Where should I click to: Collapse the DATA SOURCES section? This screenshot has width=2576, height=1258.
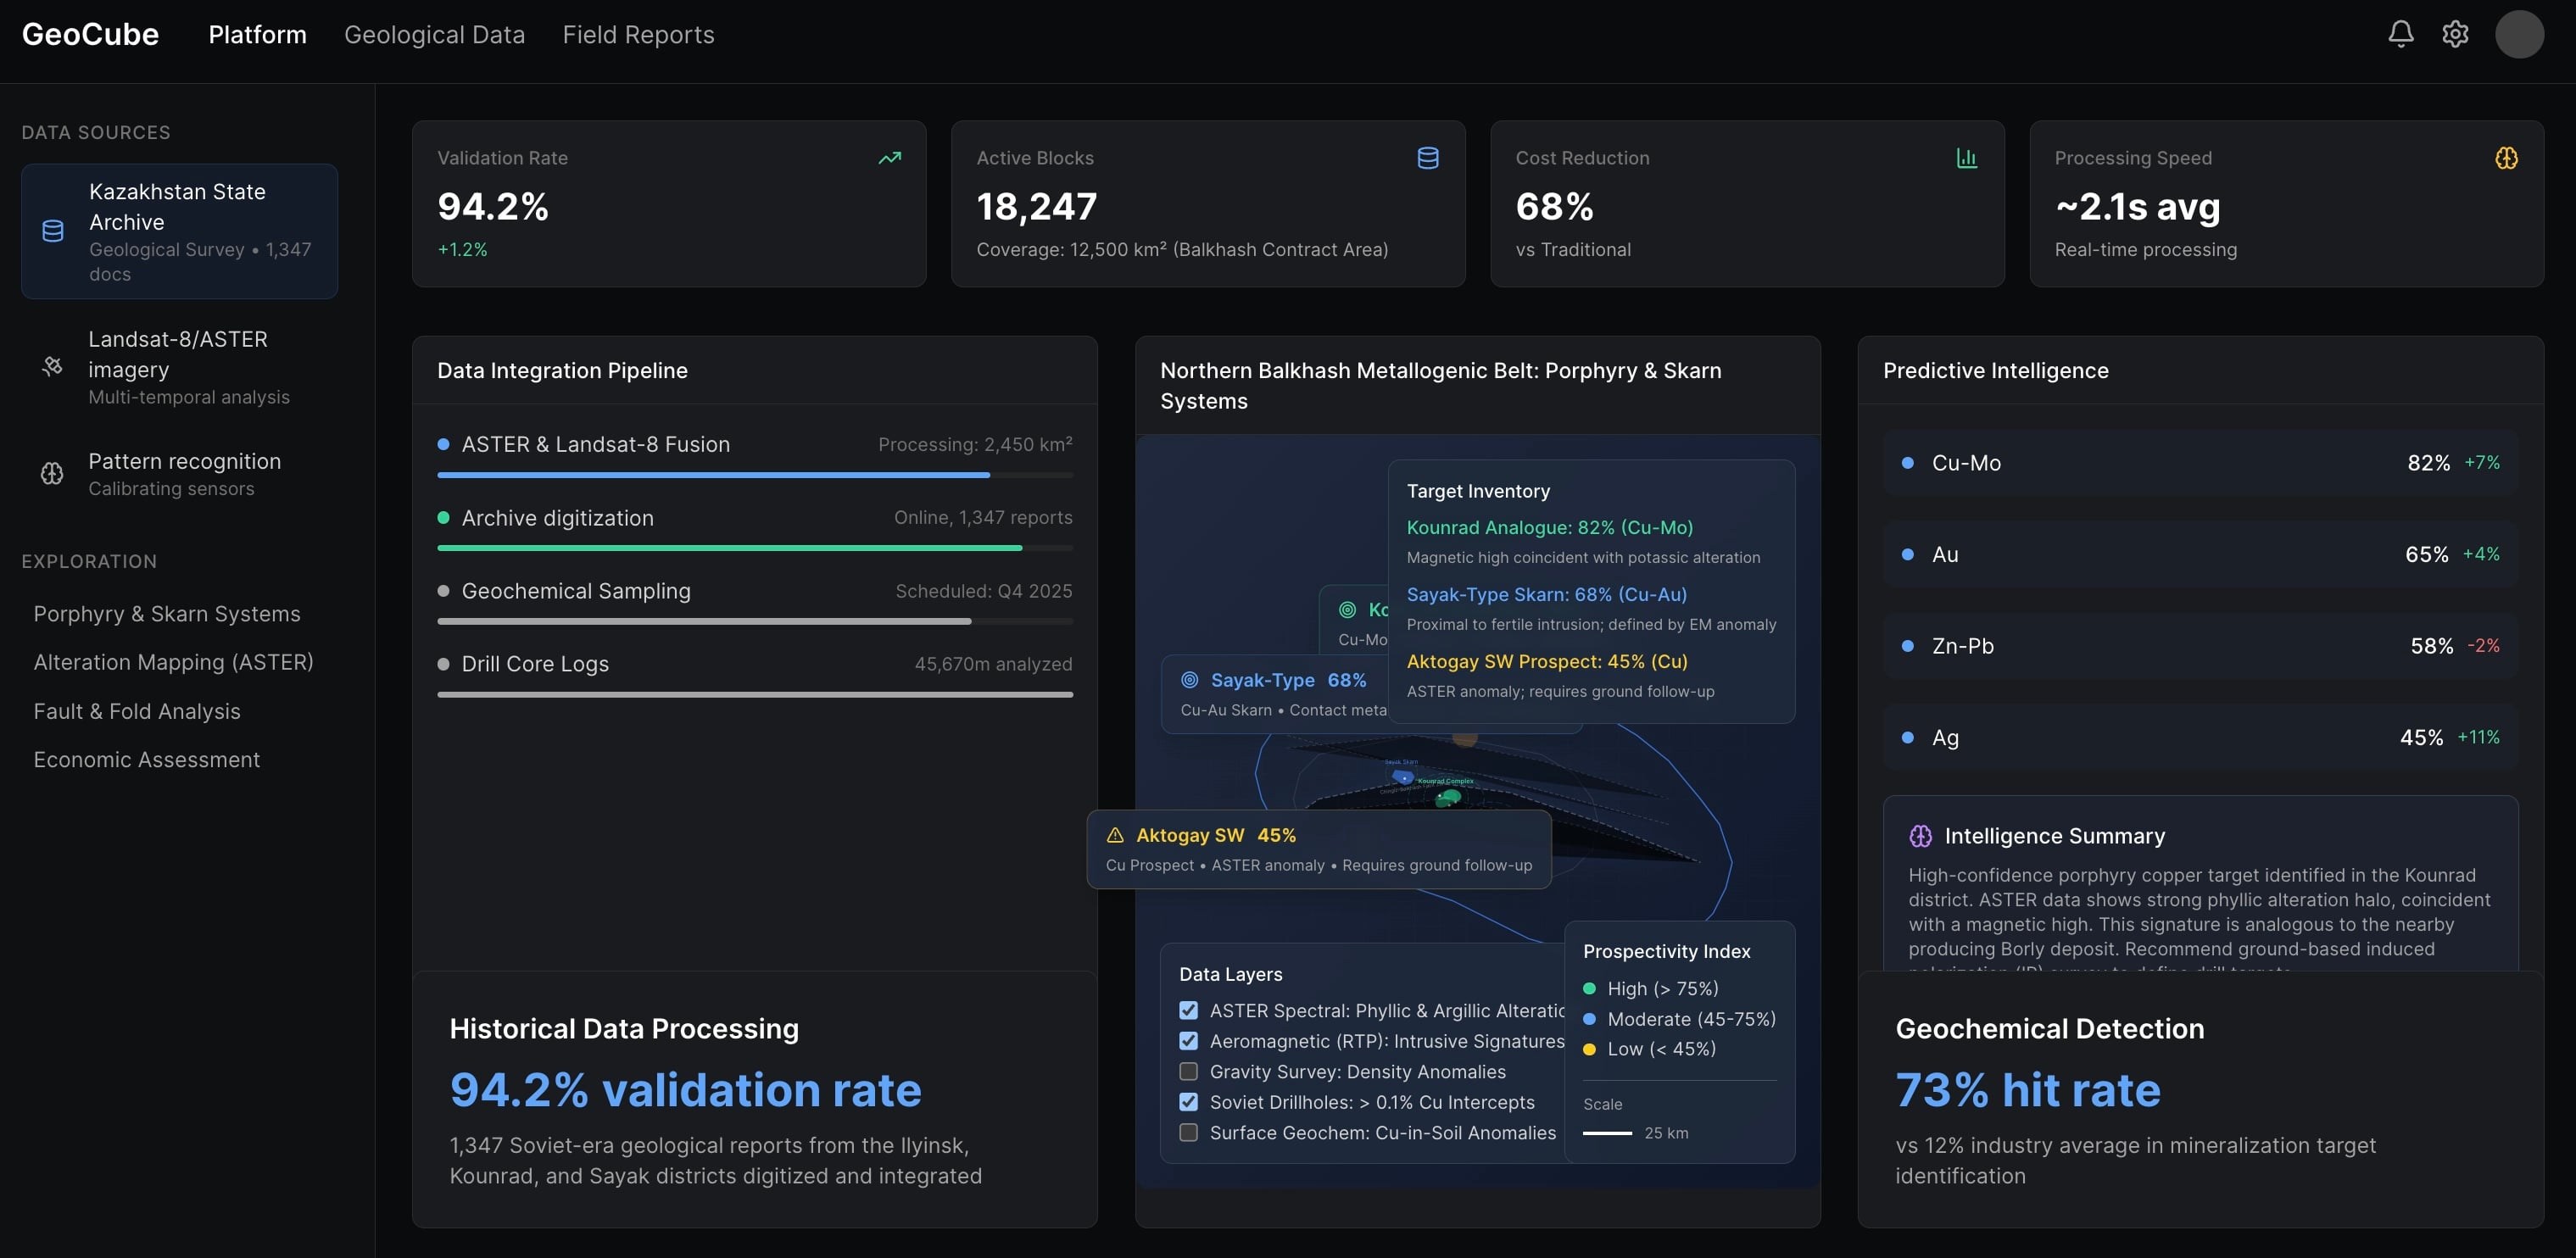(96, 131)
